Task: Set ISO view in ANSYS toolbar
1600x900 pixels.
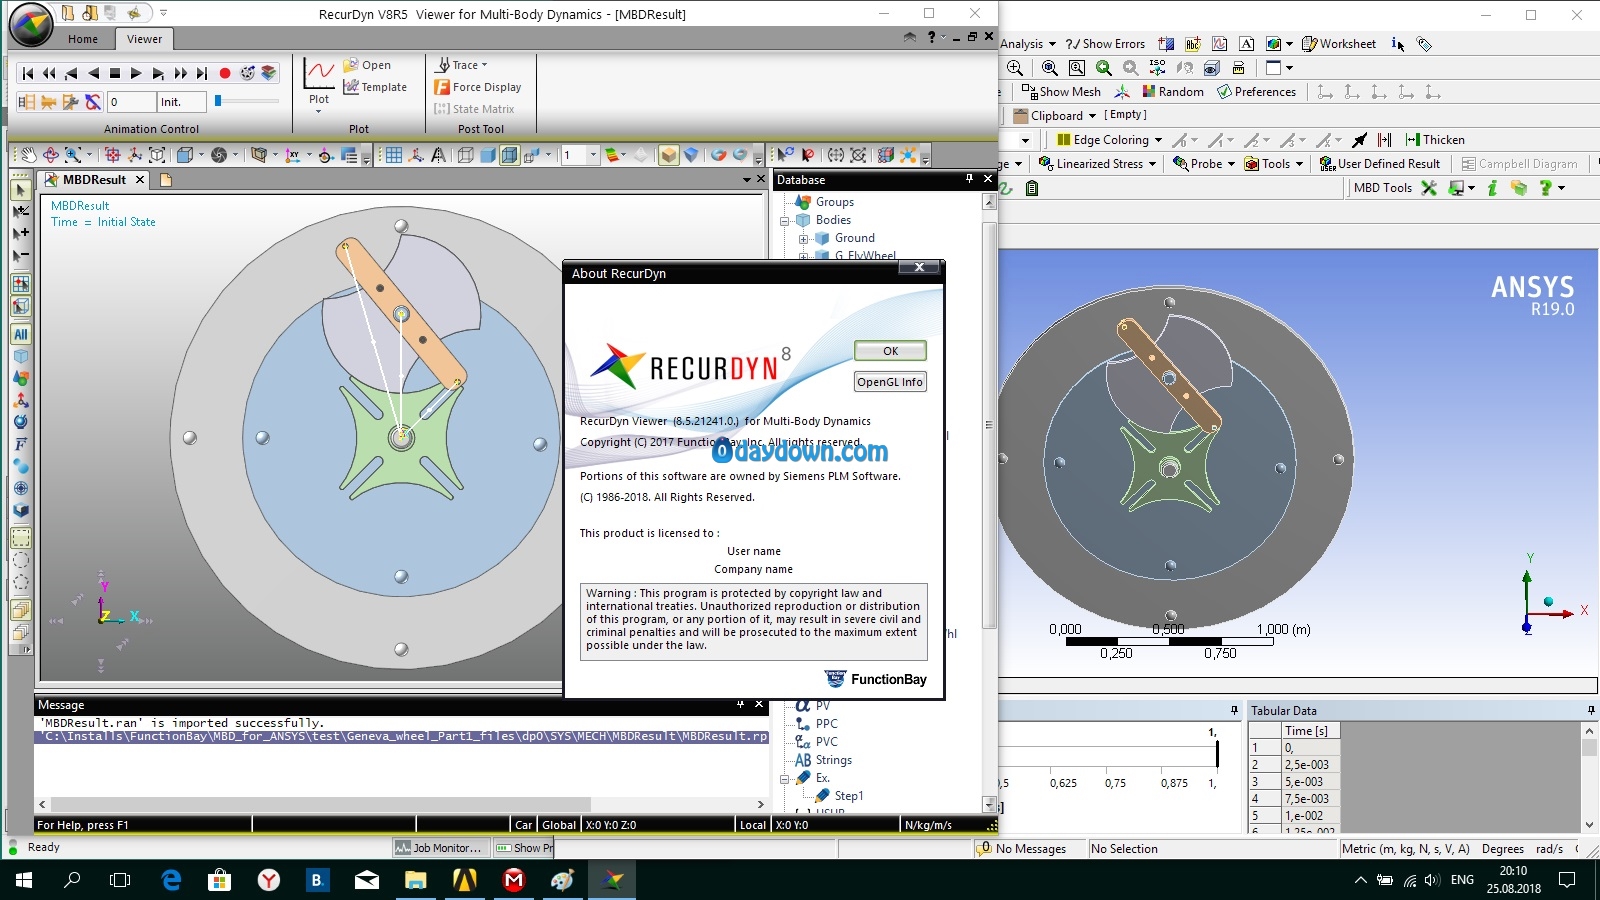Action: coord(1157,68)
